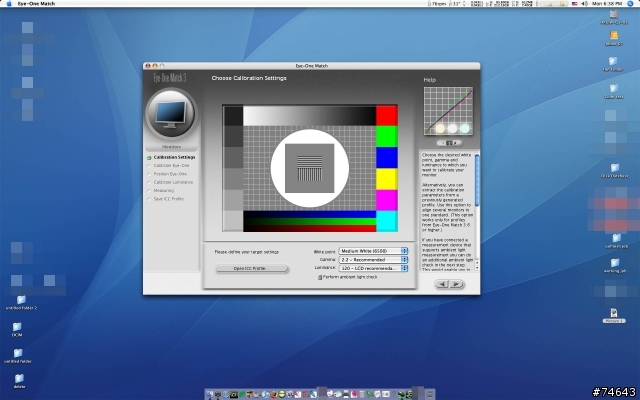
Task: Click the volume icon in the menu bar
Action: click(x=584, y=3)
